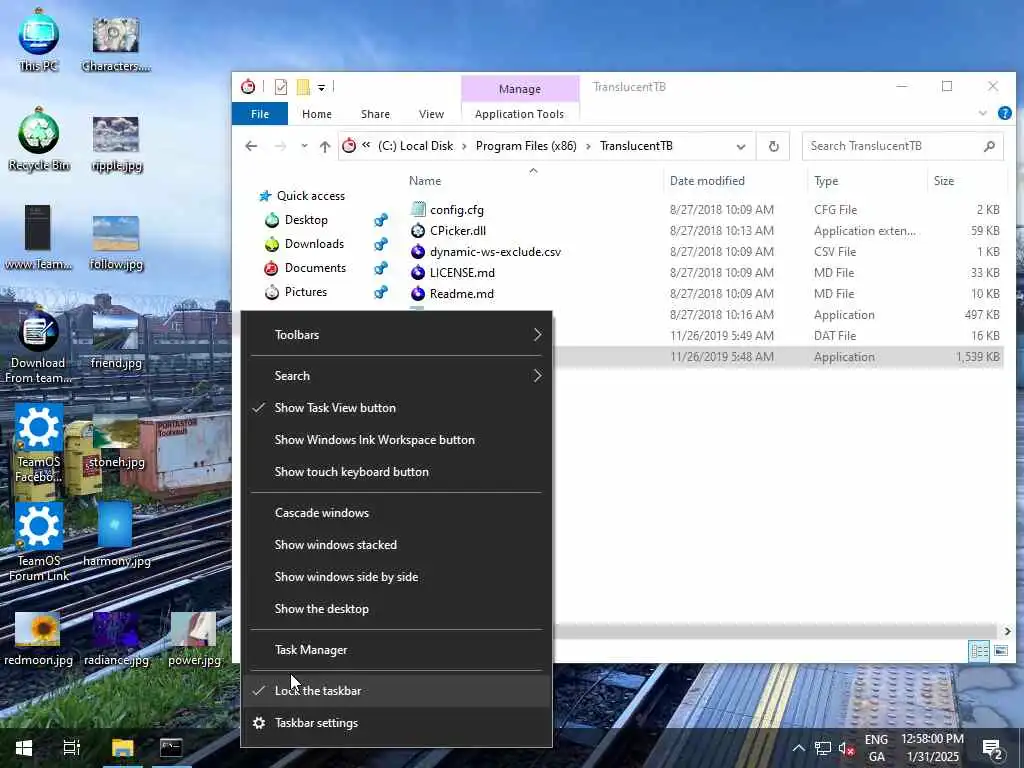Click the Properties quick access toolbar icon
Screen dimensions: 1024x768
[281, 87]
